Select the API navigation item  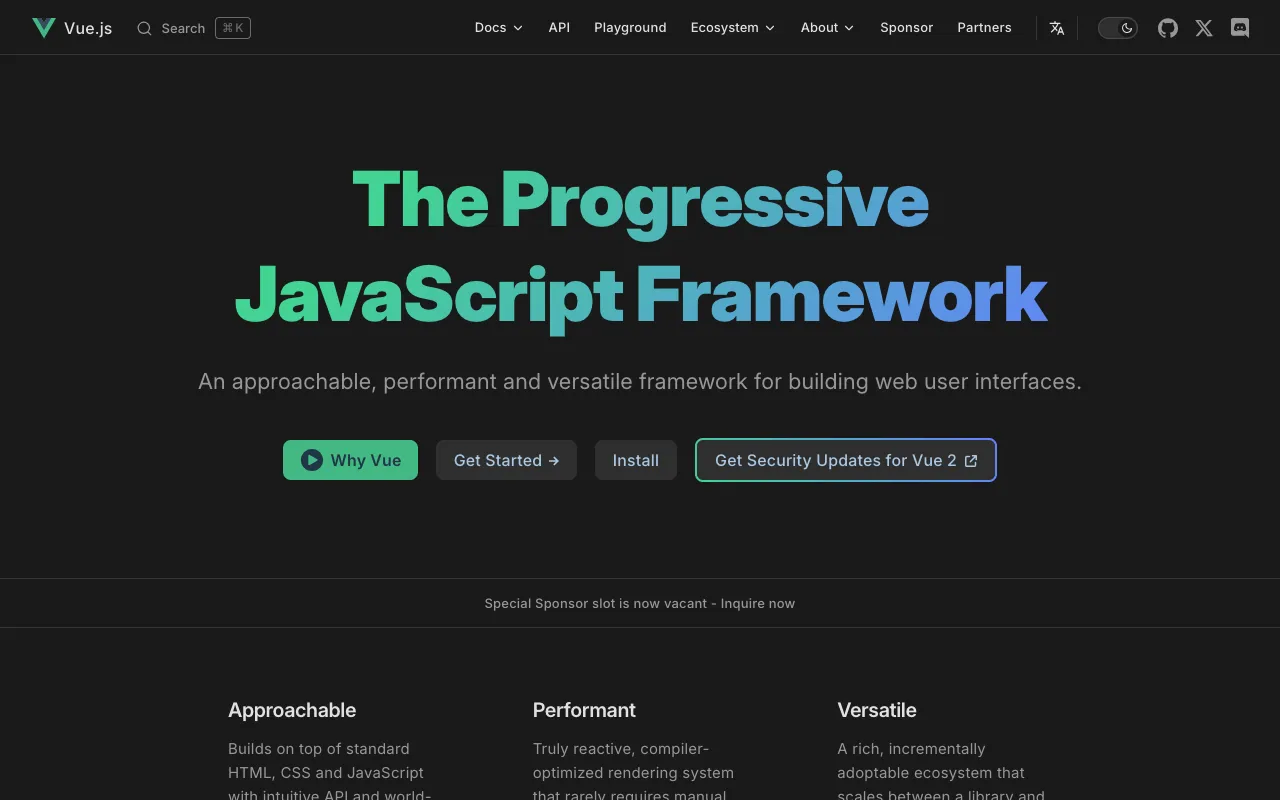559,28
